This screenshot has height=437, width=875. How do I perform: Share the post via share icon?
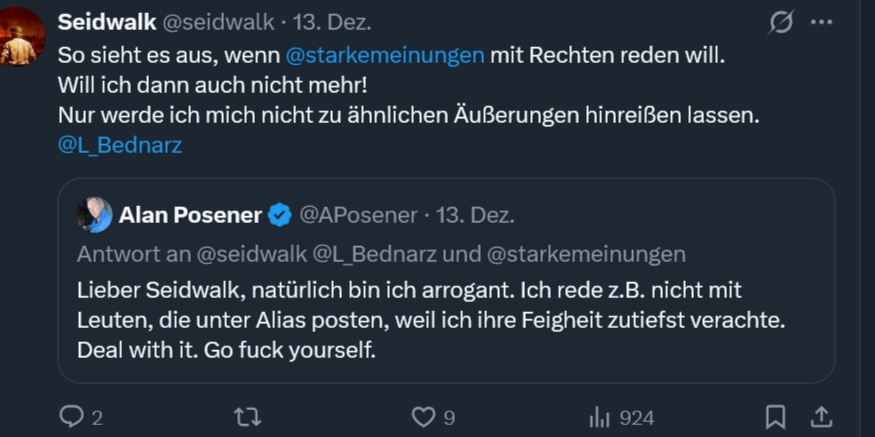821,416
